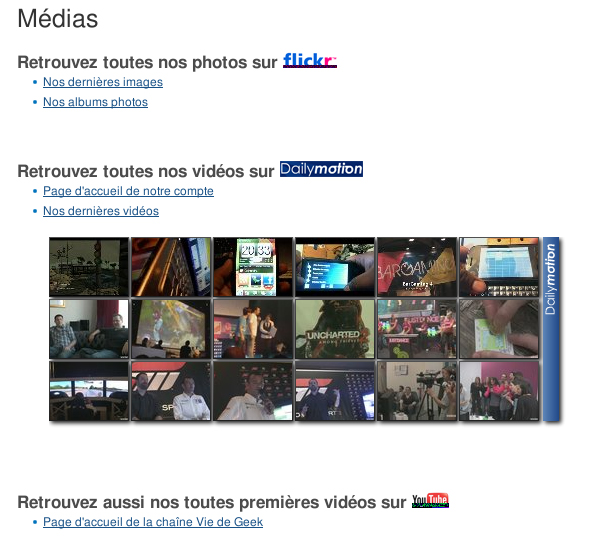Open 'Page d'accueil de notre compte' link
Viewport: 590px width, 543px height.
click(128, 191)
